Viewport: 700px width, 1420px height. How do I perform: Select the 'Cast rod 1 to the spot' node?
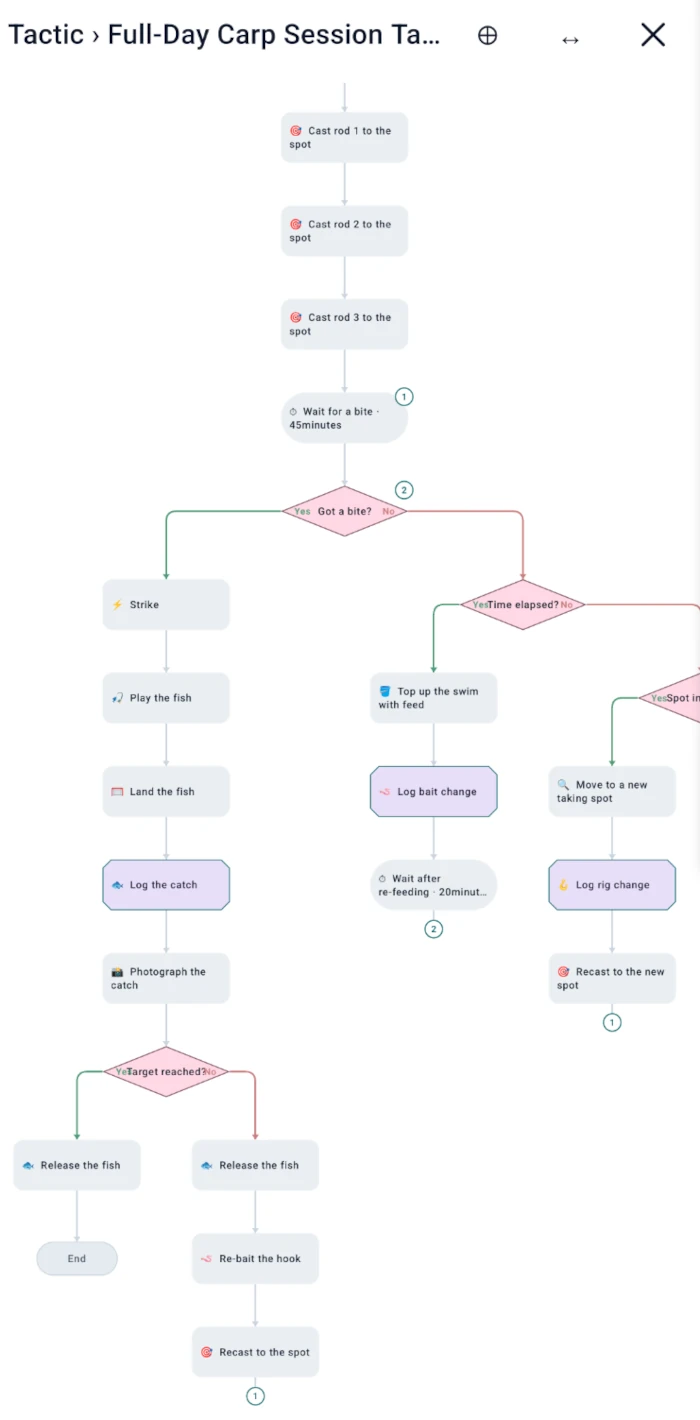click(x=344, y=137)
